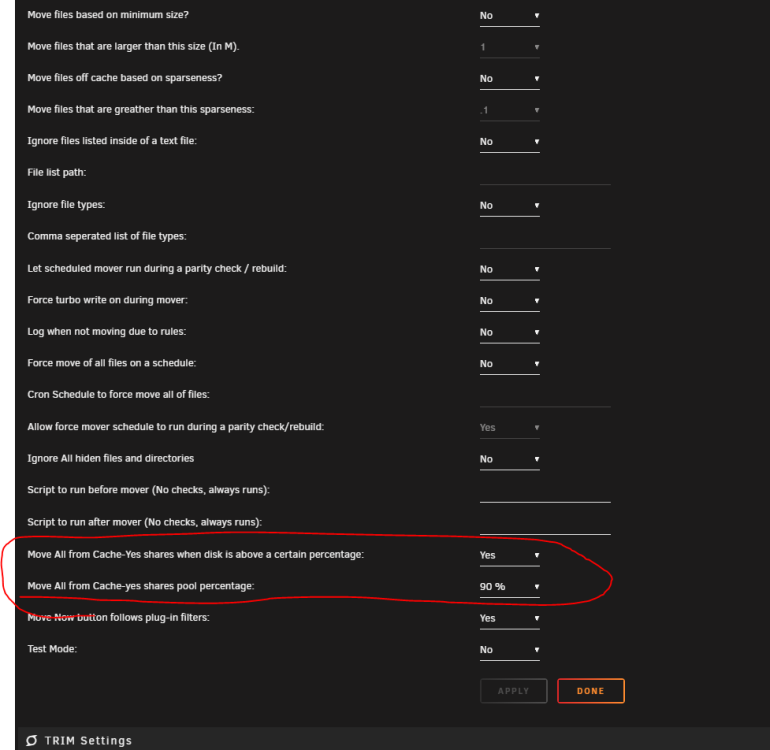This screenshot has width=770, height=750.
Task: Focus the comma separated file types field
Action: (x=545, y=238)
